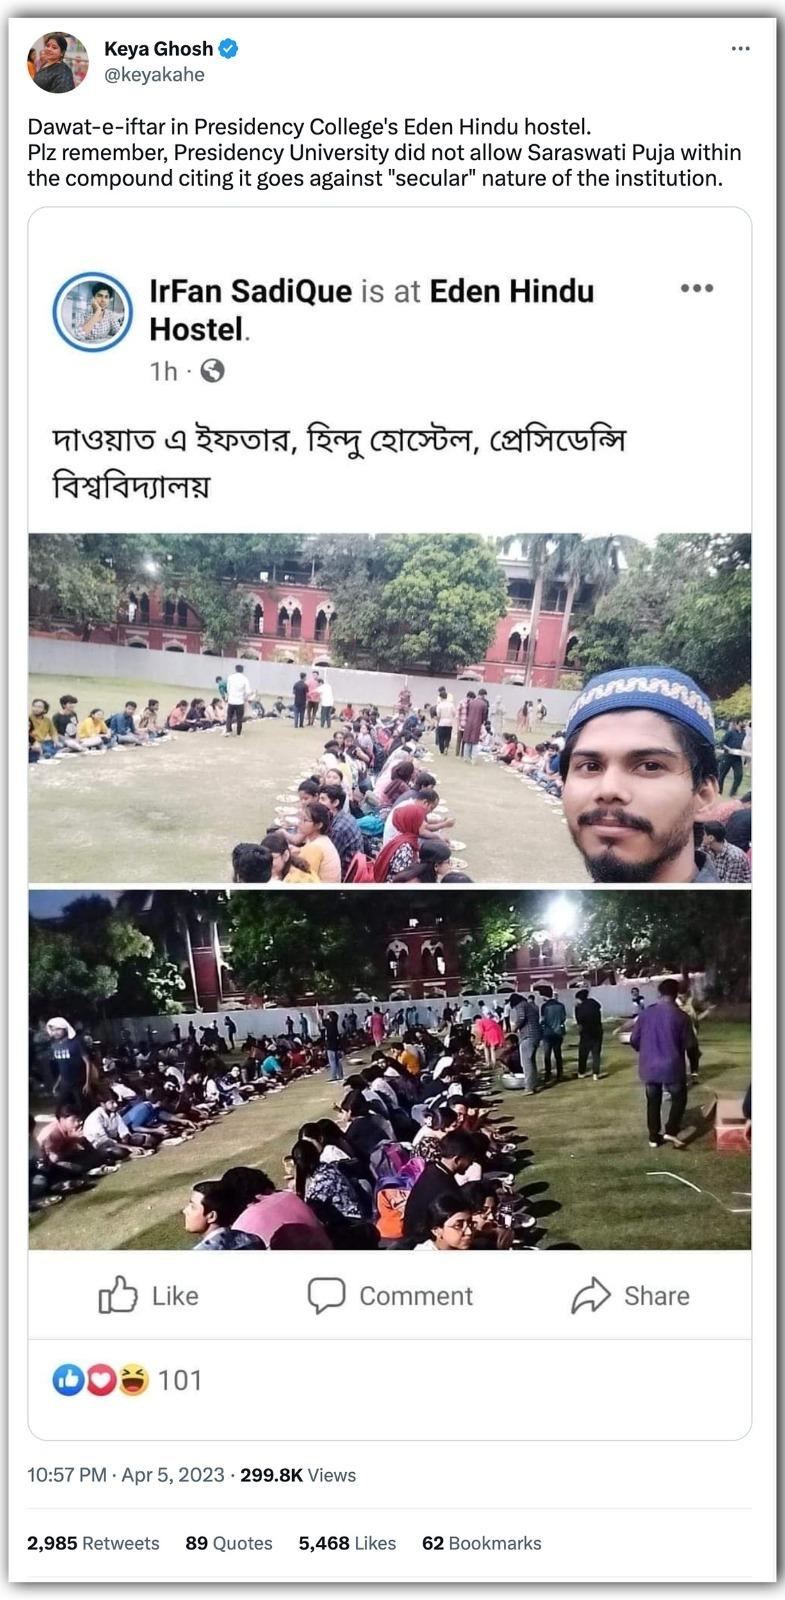Click the Share arrow icon
Image resolution: width=785 pixels, height=1600 pixels.
[590, 1295]
